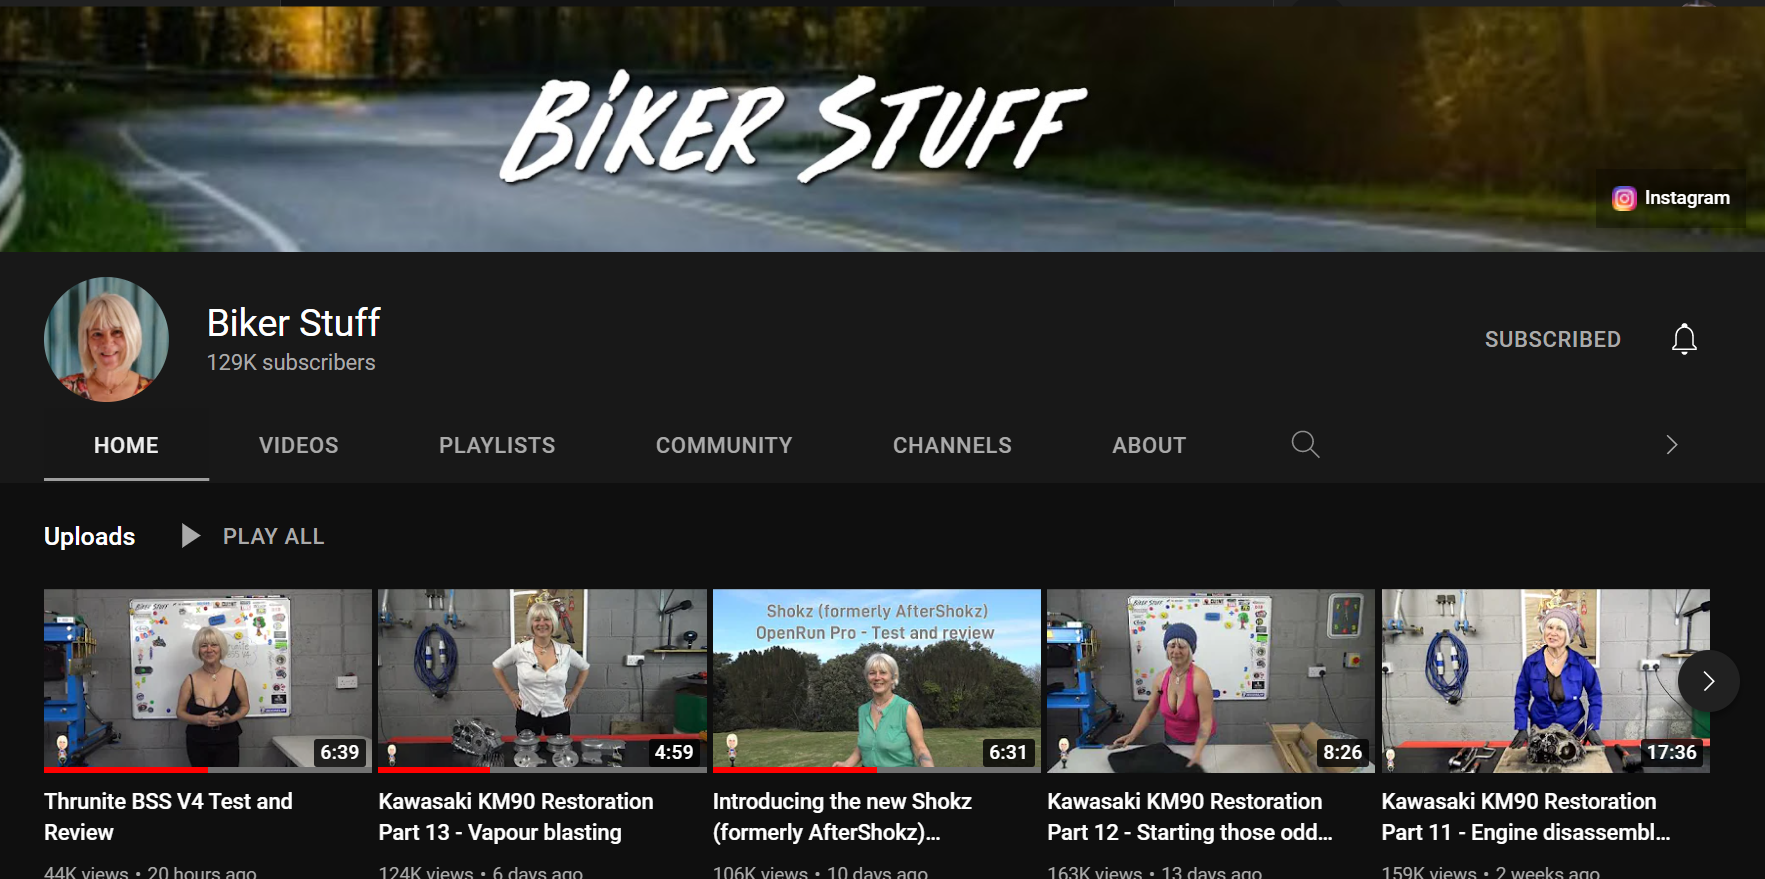Open the Uploads section heading
Viewport: 1765px width, 879px height.
89,536
